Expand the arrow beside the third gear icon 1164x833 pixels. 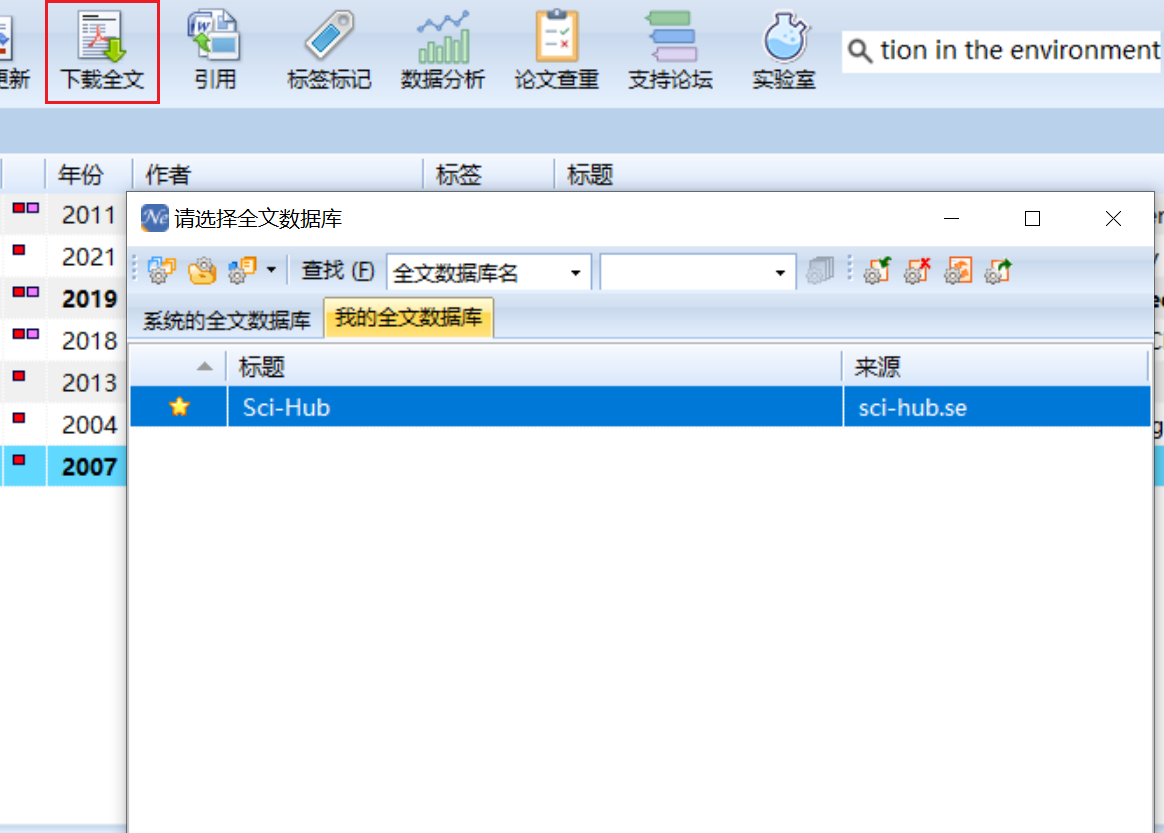(271, 271)
